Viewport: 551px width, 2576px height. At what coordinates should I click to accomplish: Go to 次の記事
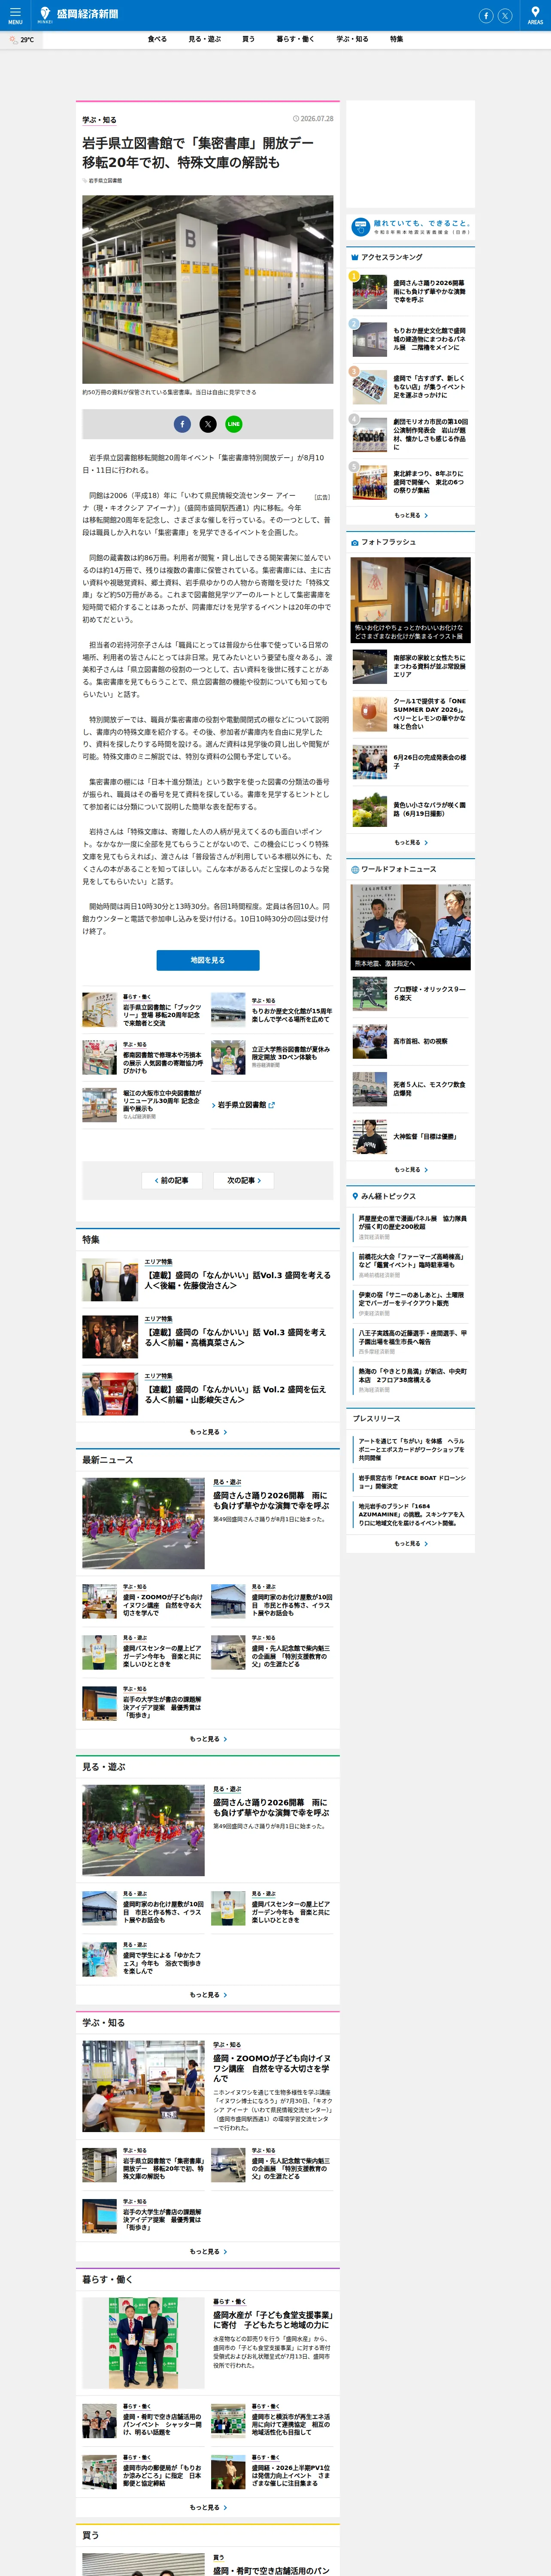tap(243, 1180)
